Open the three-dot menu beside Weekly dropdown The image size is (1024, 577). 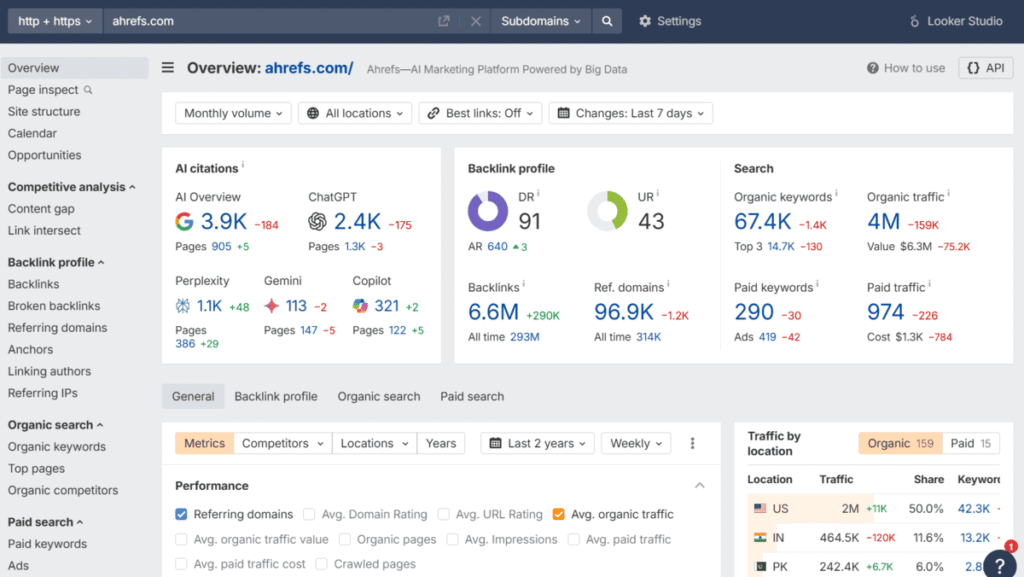click(693, 443)
